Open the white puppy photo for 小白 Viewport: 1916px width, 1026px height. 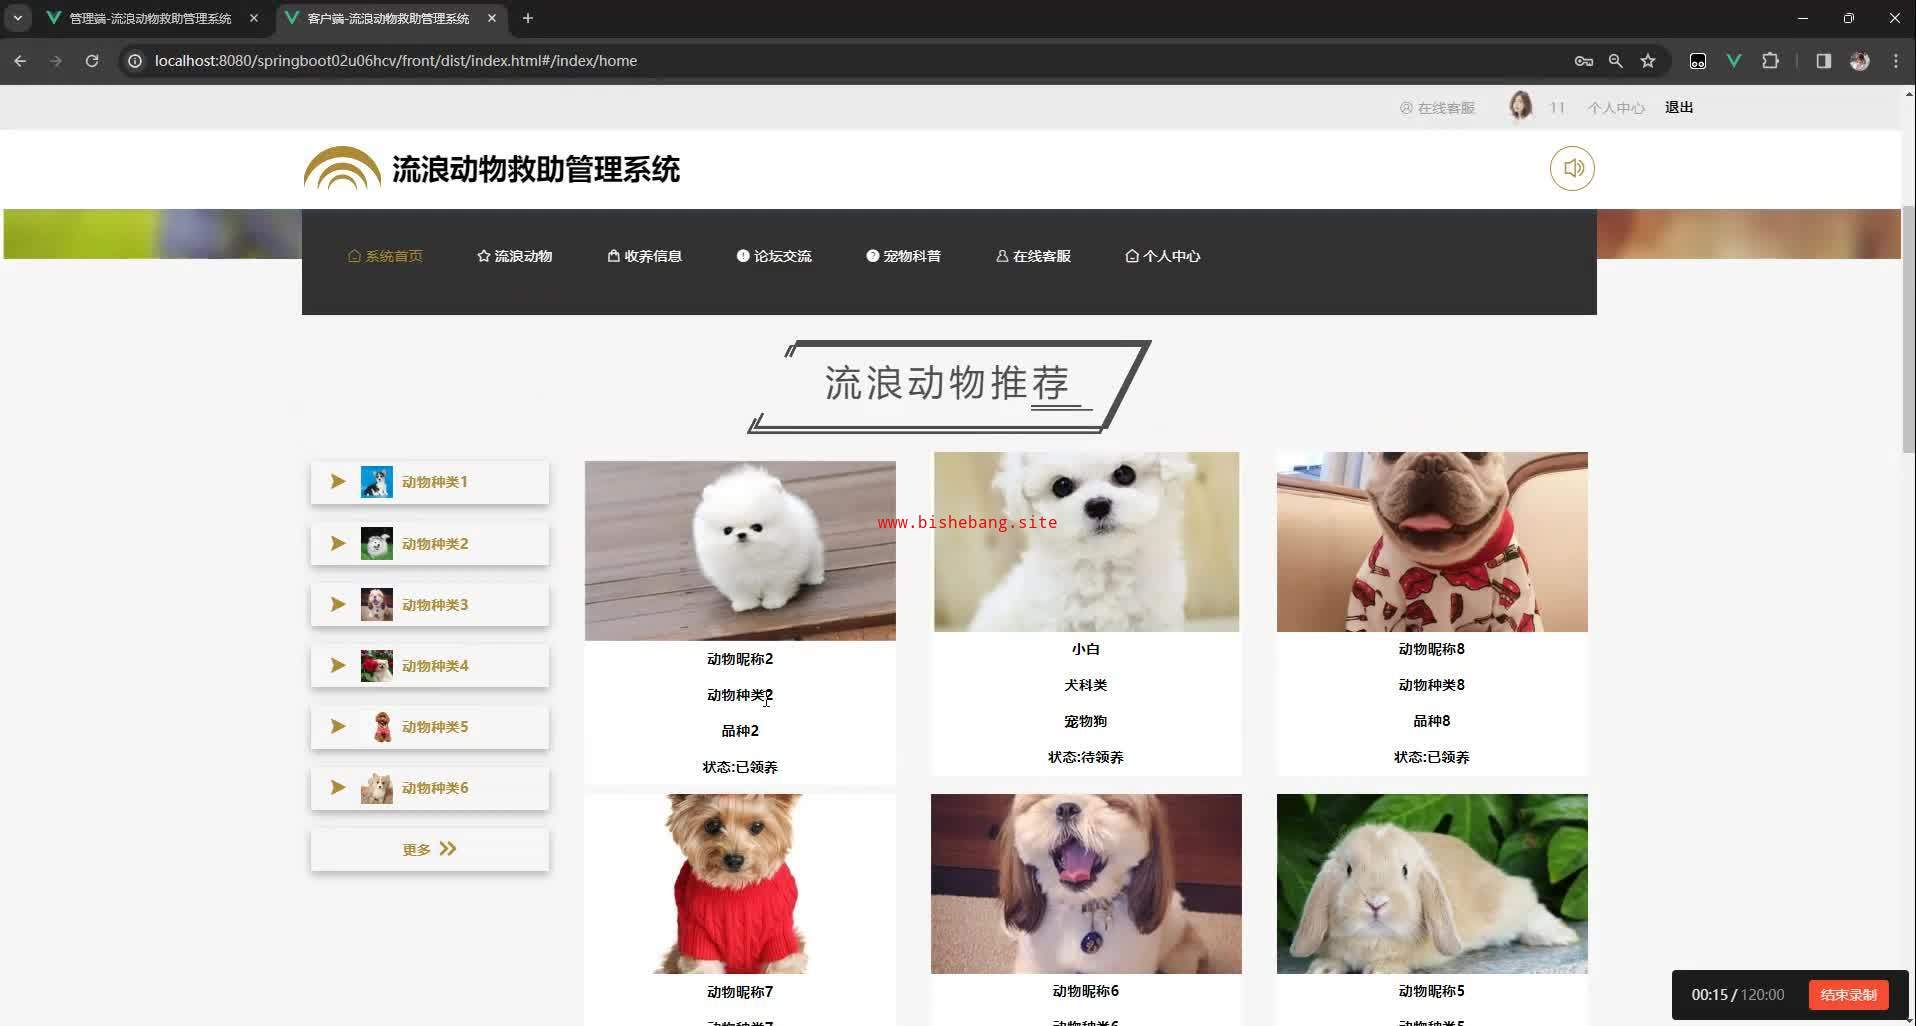(1086, 542)
